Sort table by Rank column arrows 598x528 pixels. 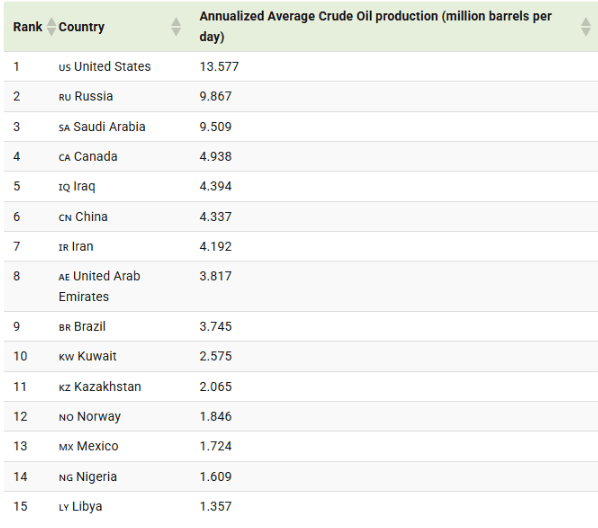[51, 27]
